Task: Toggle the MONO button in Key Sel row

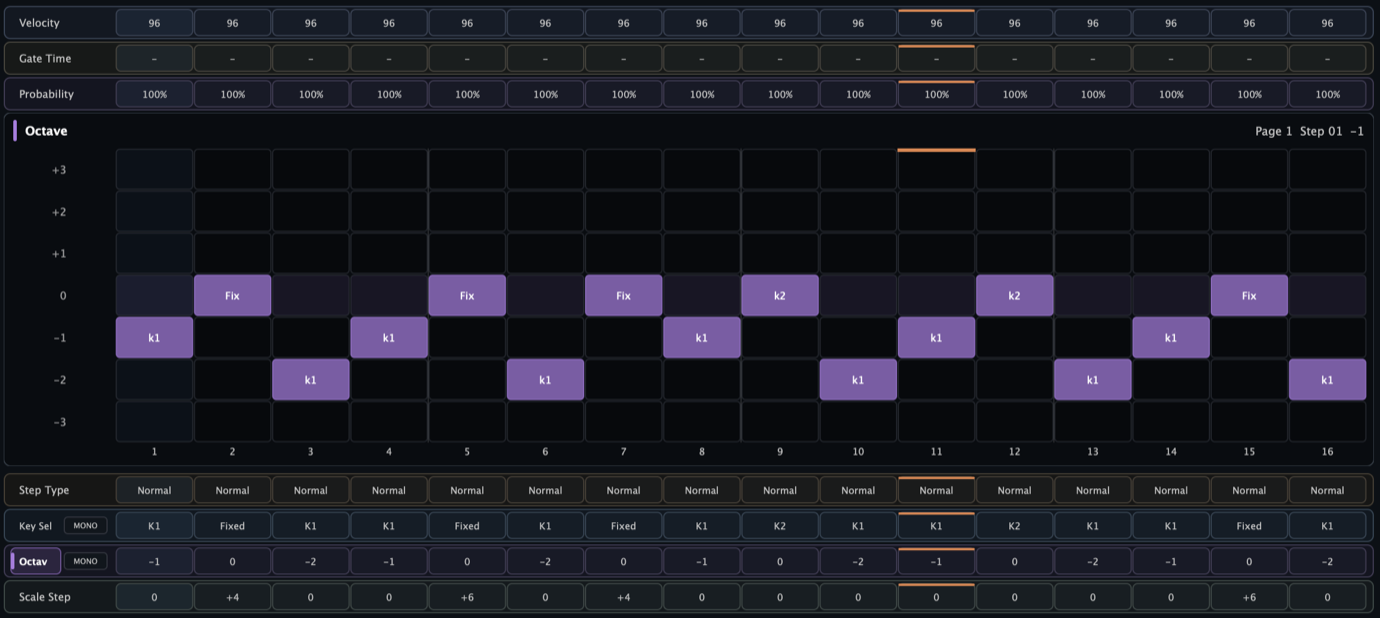Action: (x=85, y=525)
